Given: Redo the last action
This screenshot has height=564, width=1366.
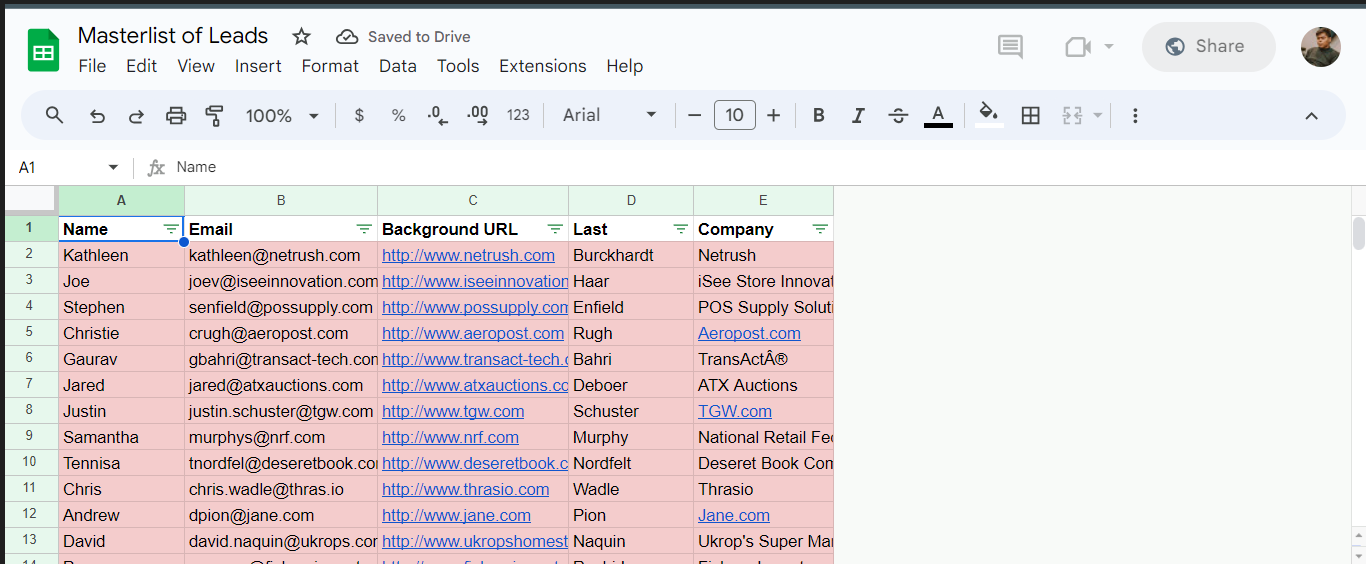Looking at the screenshot, I should coord(136,116).
